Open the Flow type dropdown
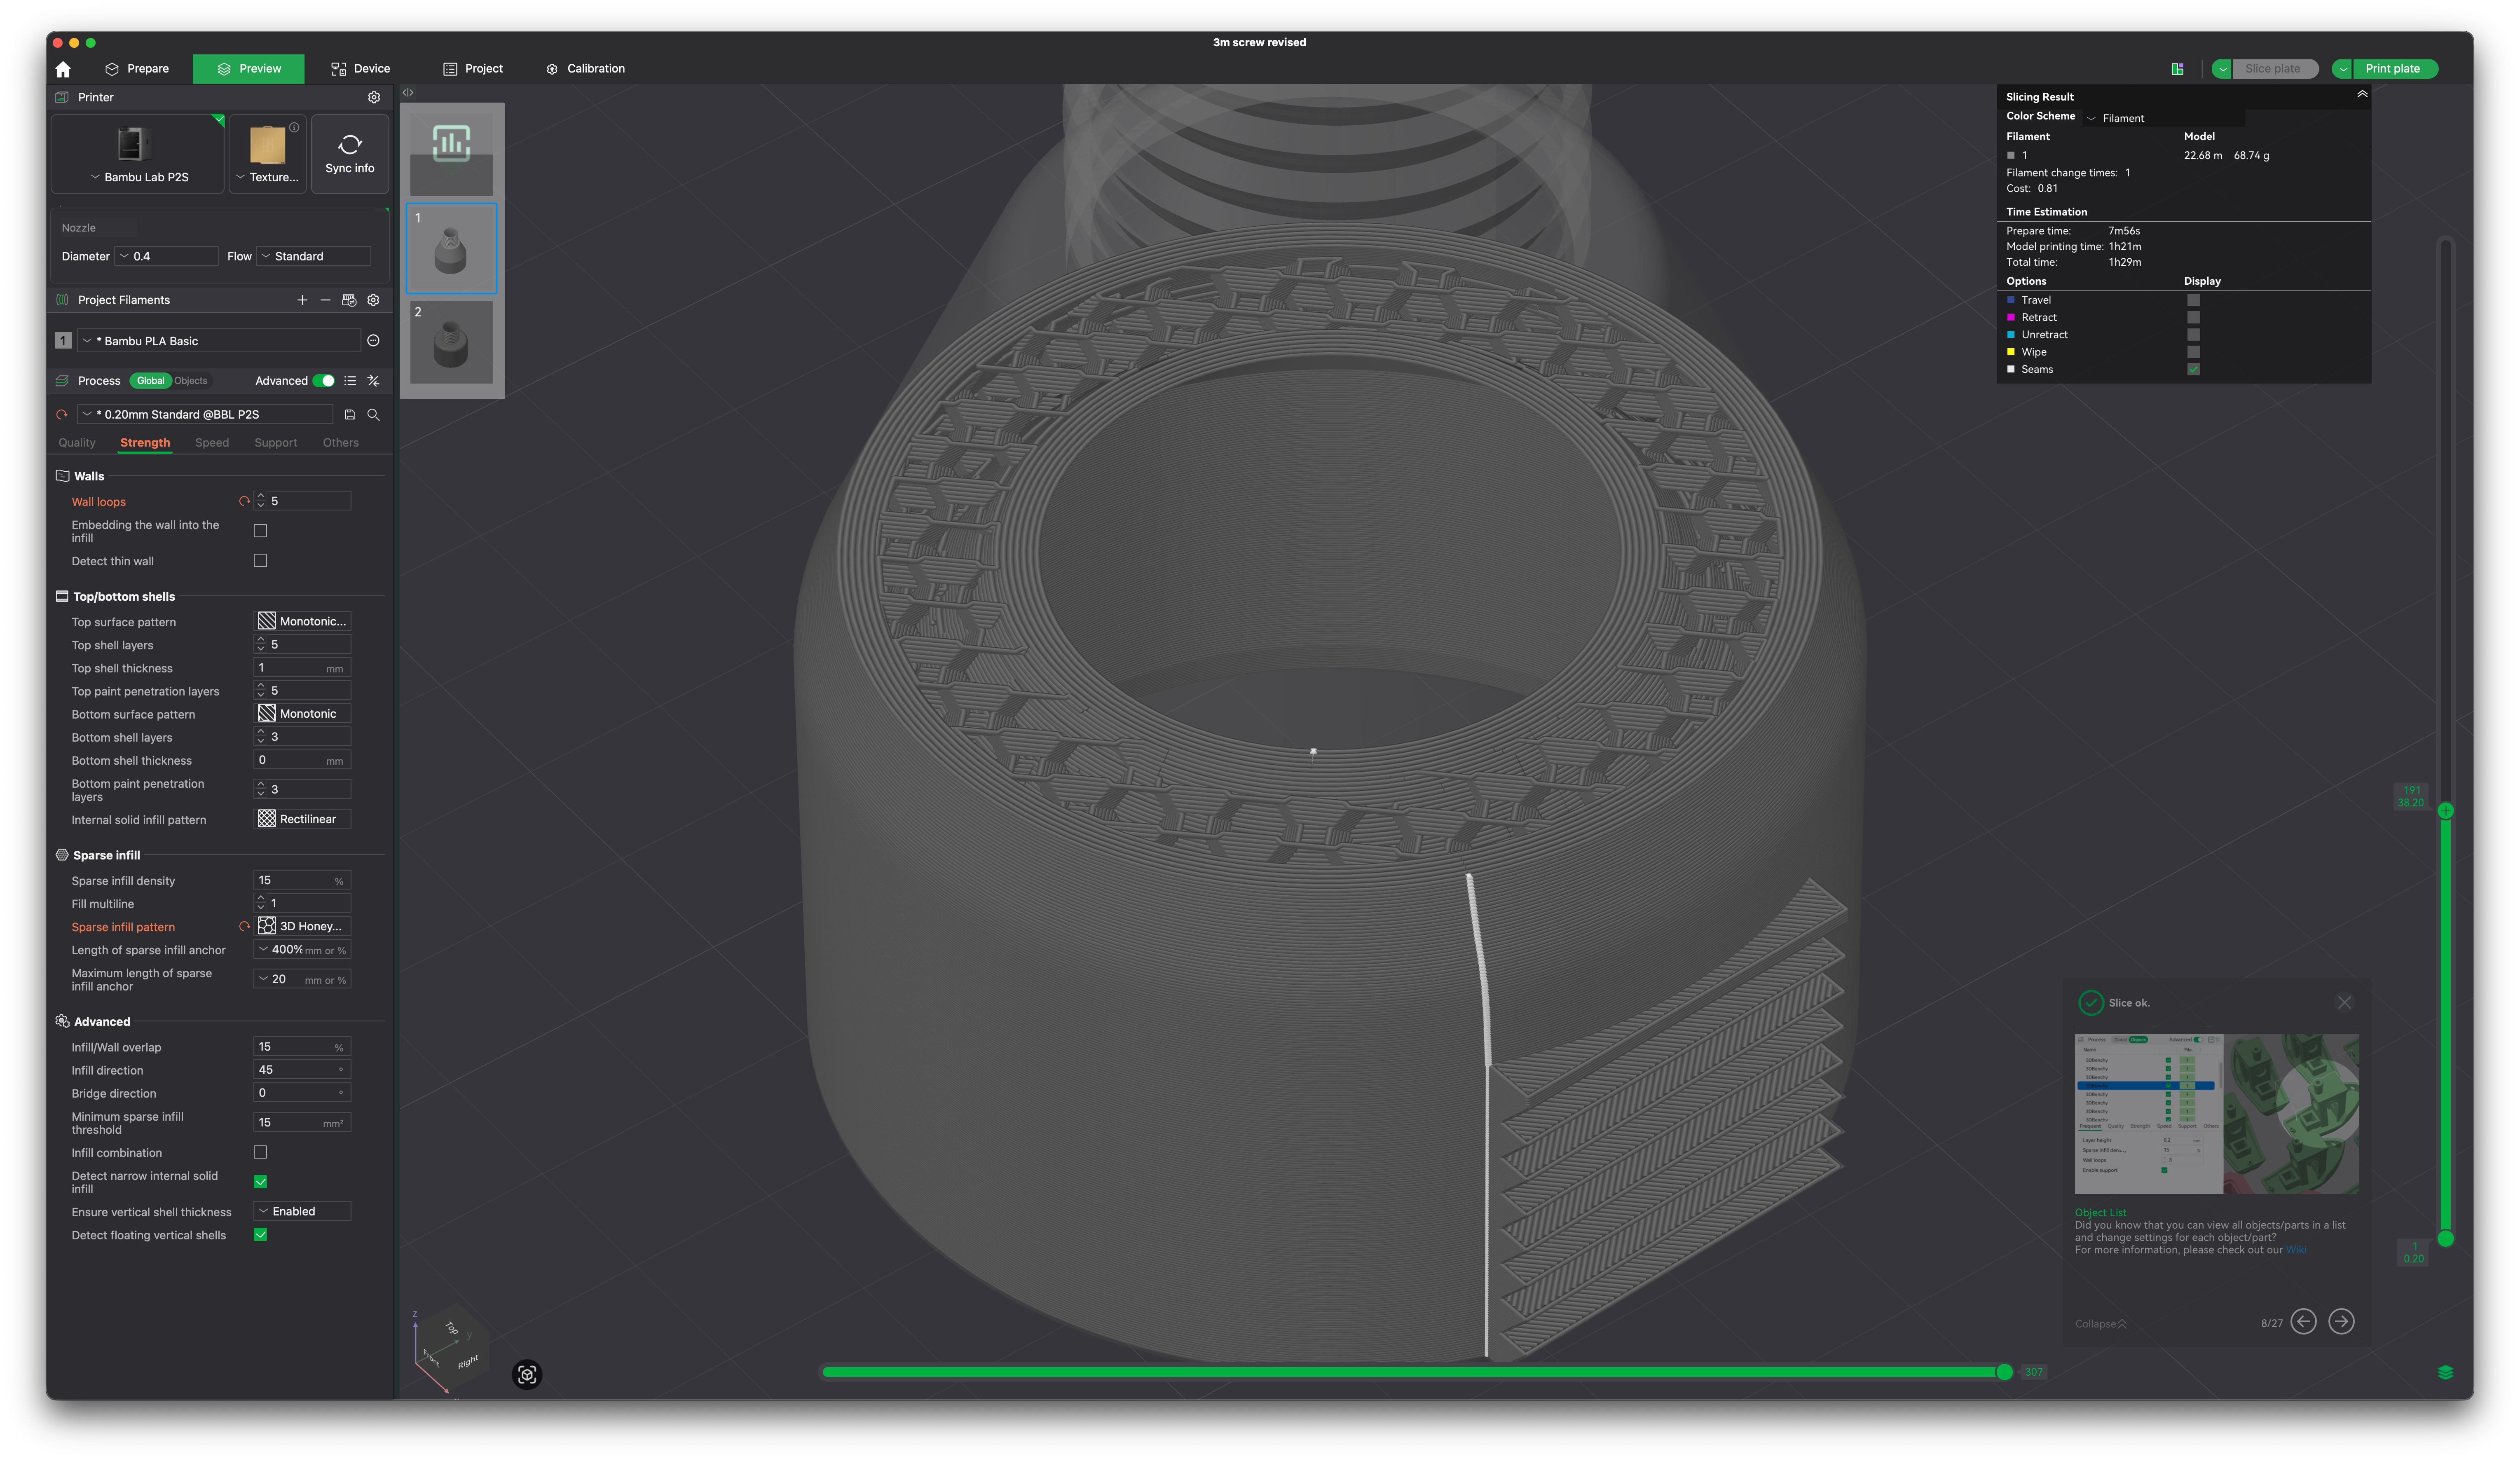Viewport: 2520px width, 1461px height. click(314, 256)
